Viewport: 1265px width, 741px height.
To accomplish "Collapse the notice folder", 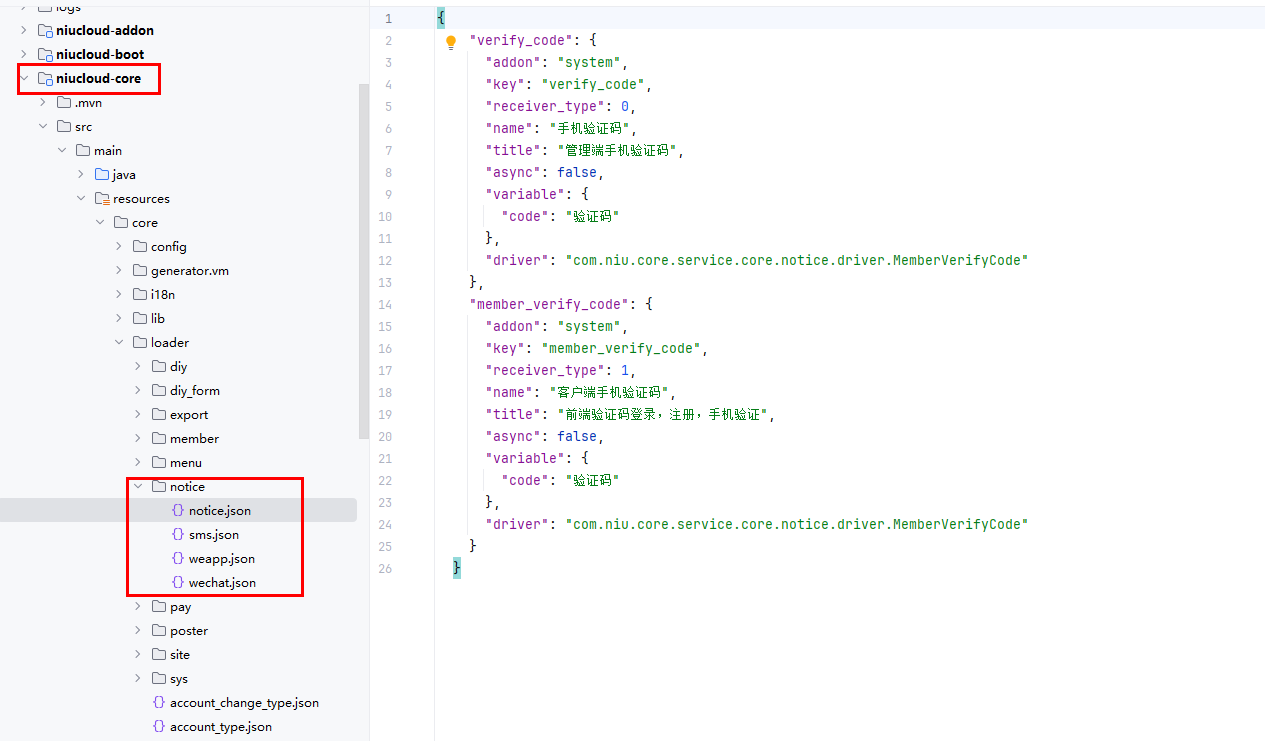I will tap(138, 487).
